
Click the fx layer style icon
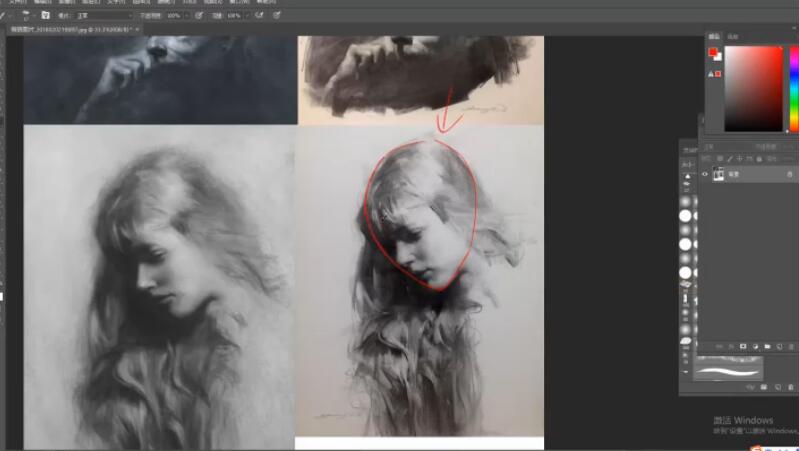pos(731,347)
